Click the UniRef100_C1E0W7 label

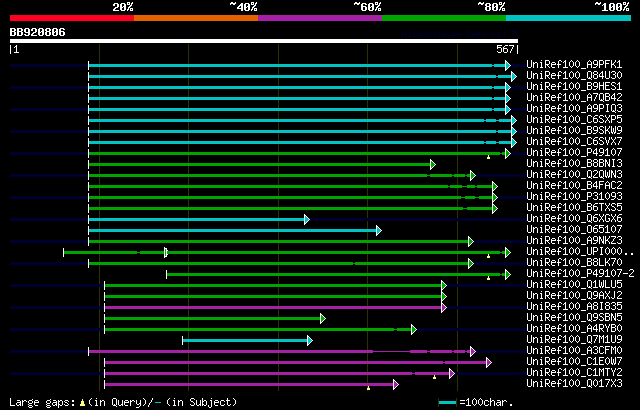click(574, 362)
